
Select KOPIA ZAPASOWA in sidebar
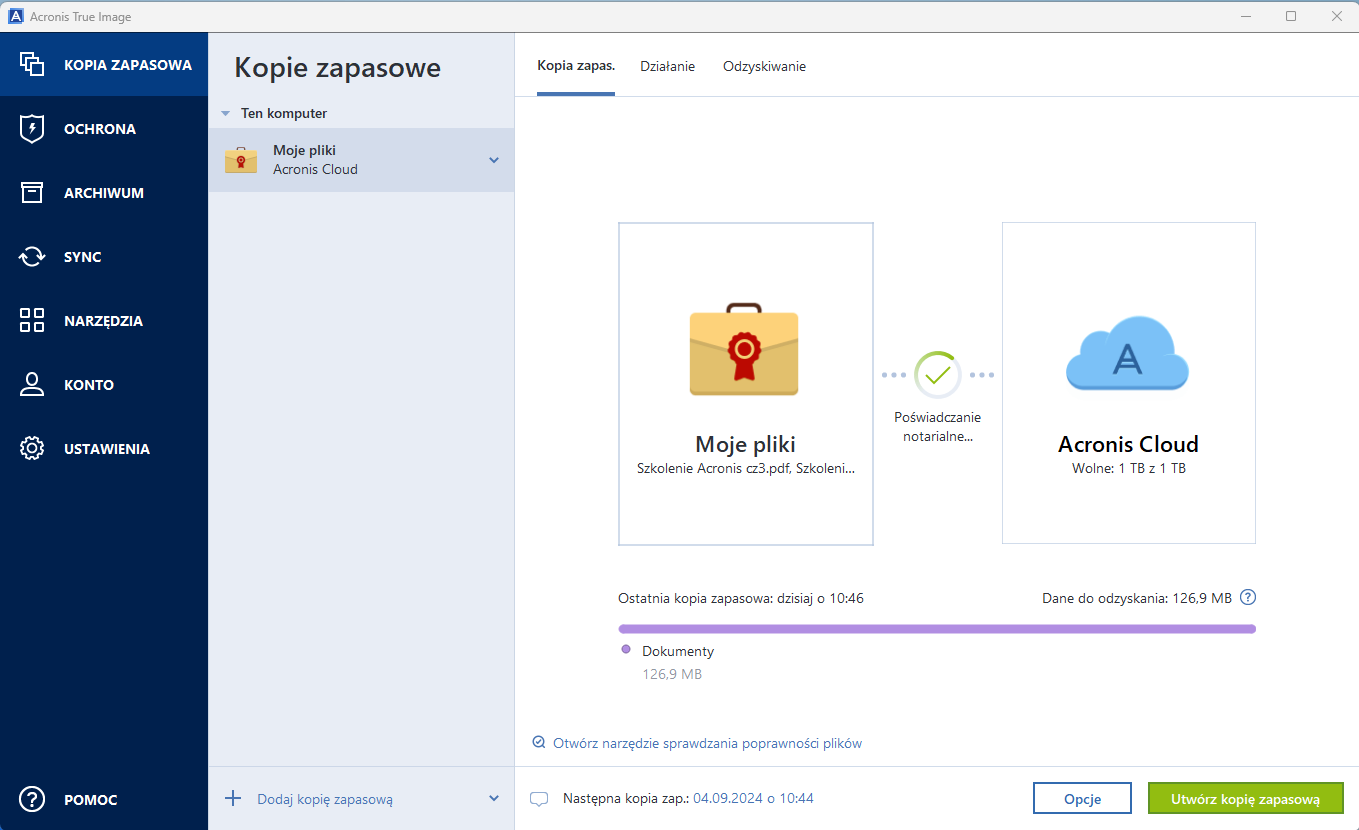pos(104,64)
